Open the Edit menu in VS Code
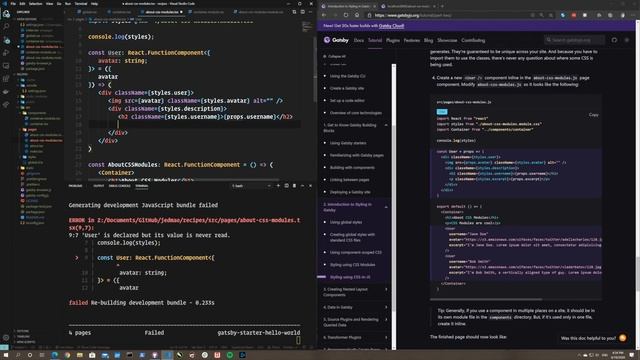 click(x=22, y=3)
